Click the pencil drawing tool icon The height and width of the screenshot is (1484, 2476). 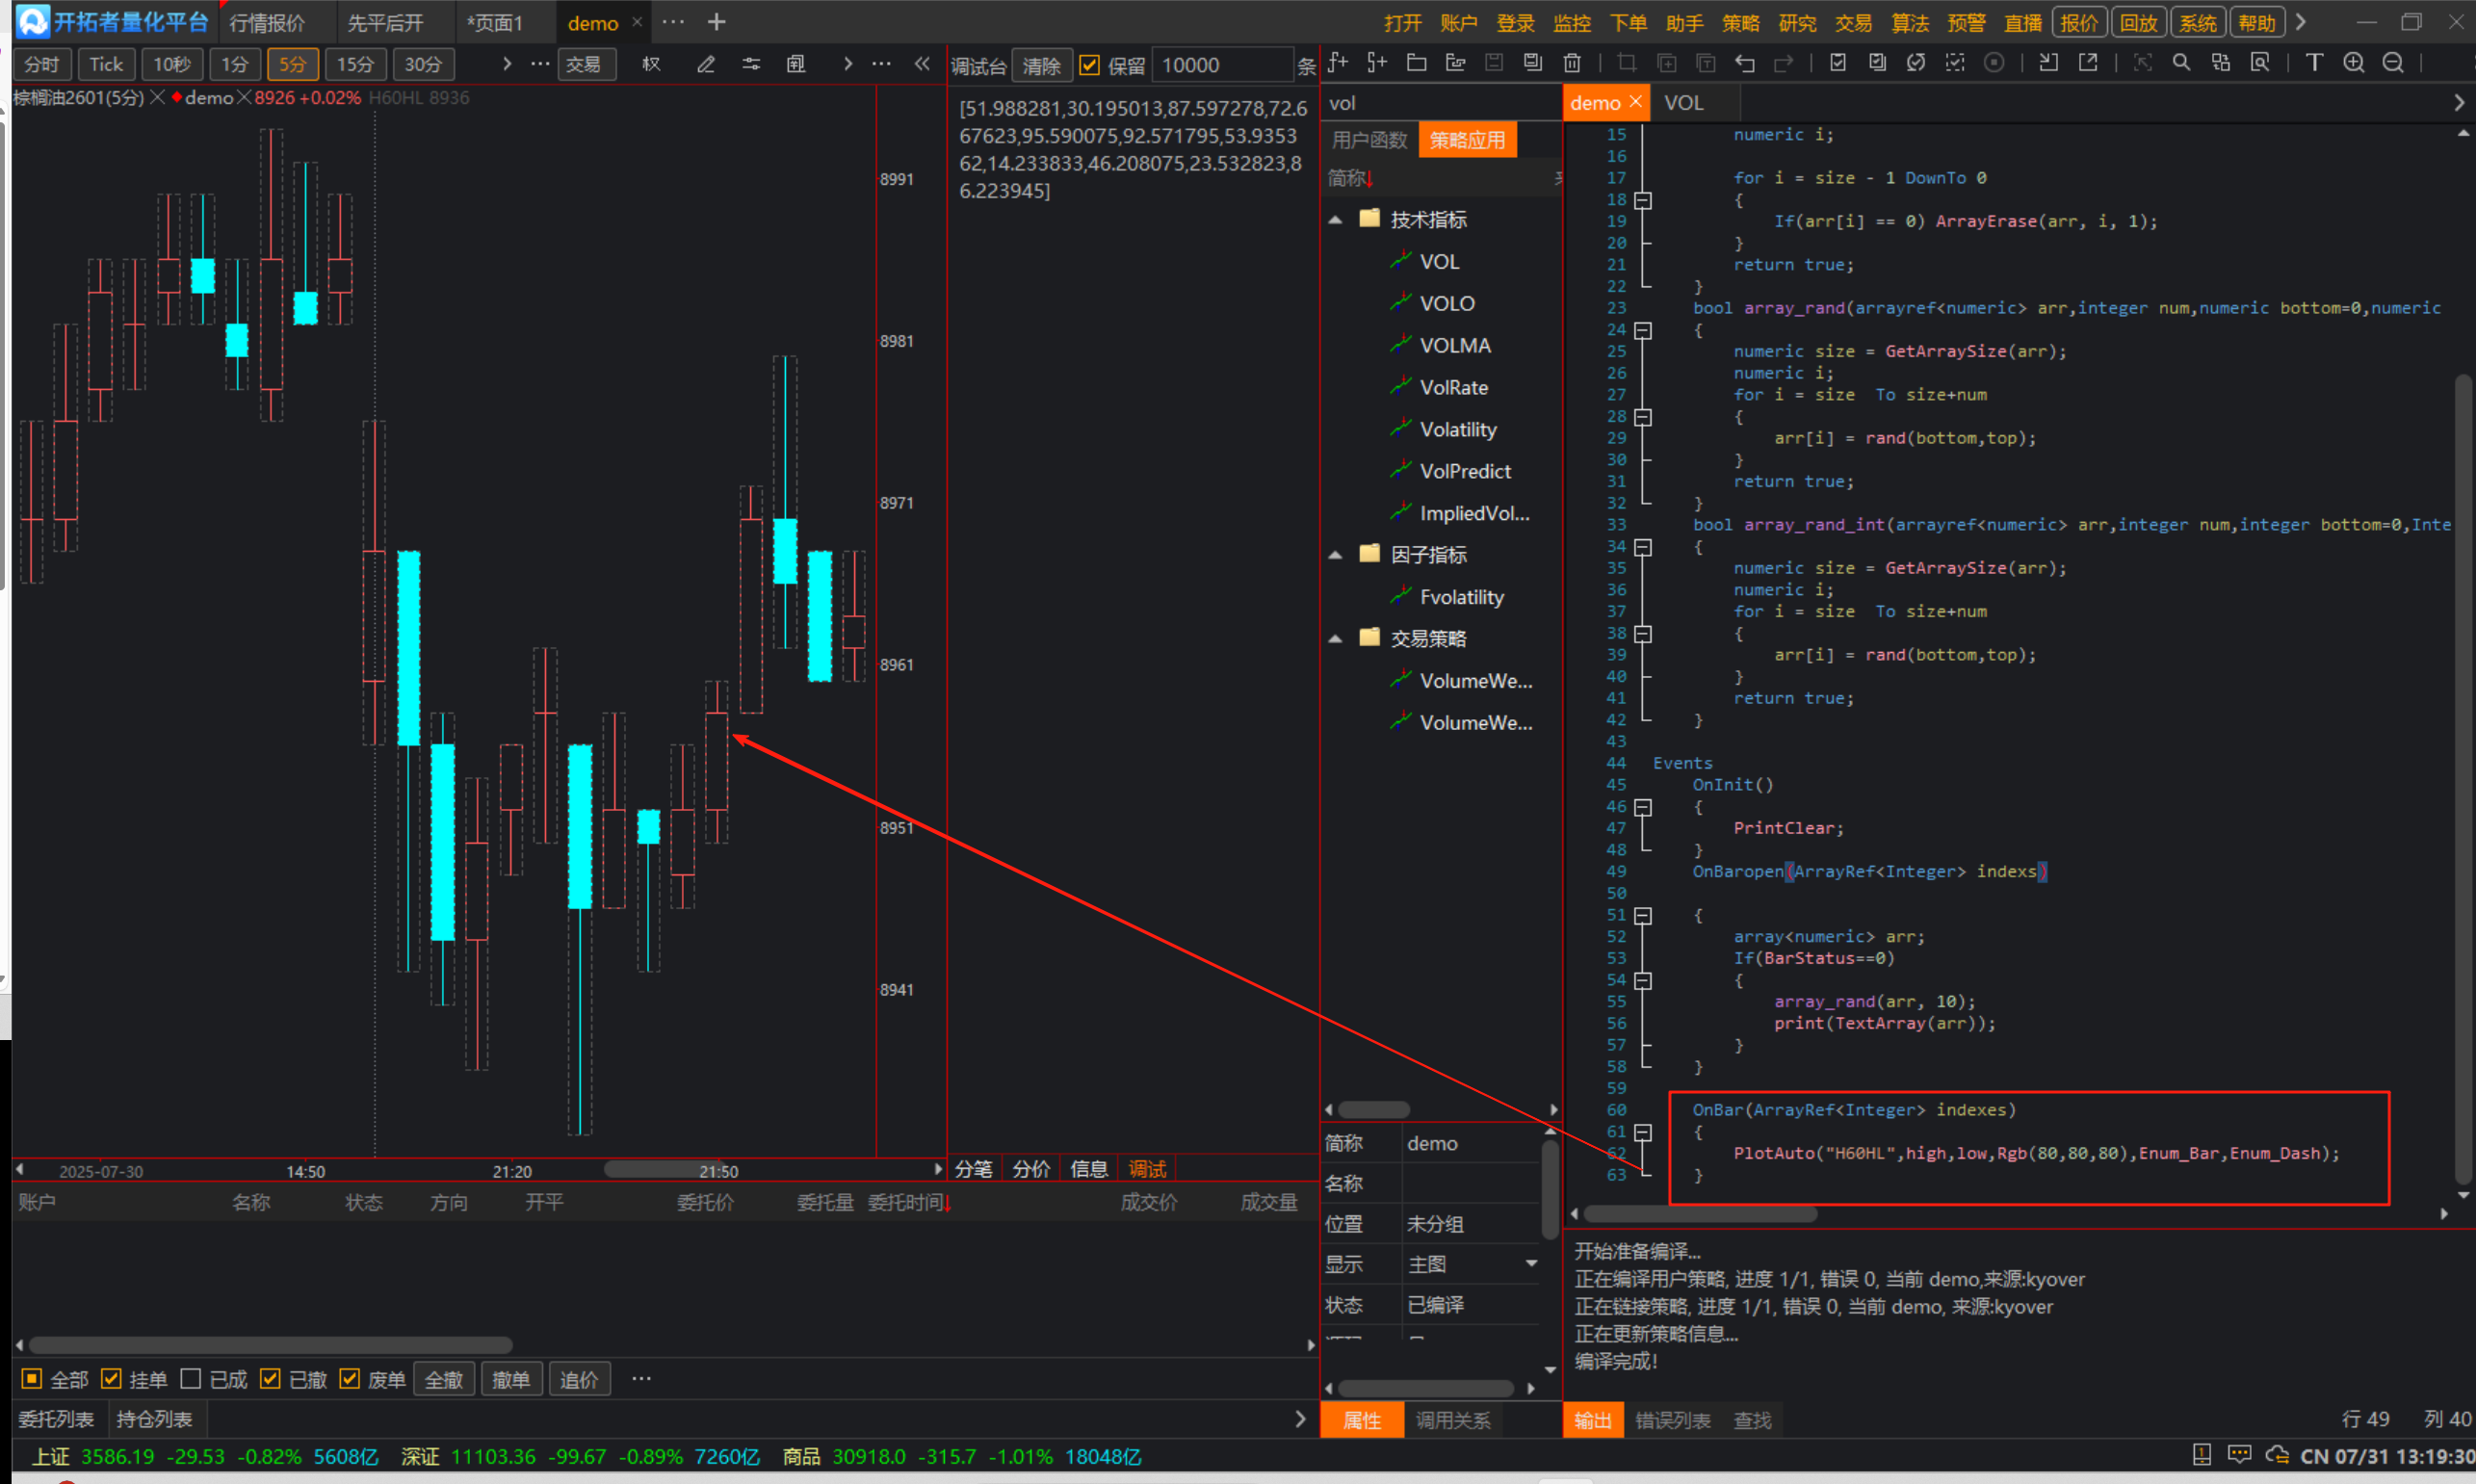click(x=706, y=64)
